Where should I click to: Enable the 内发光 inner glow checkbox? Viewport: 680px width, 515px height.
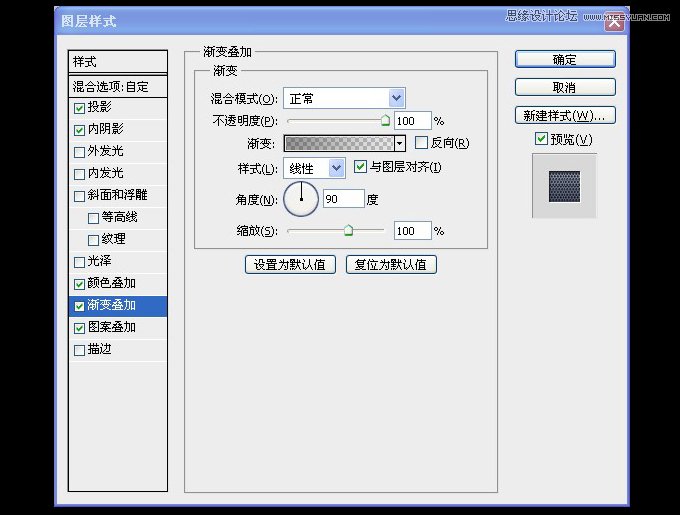[x=79, y=174]
